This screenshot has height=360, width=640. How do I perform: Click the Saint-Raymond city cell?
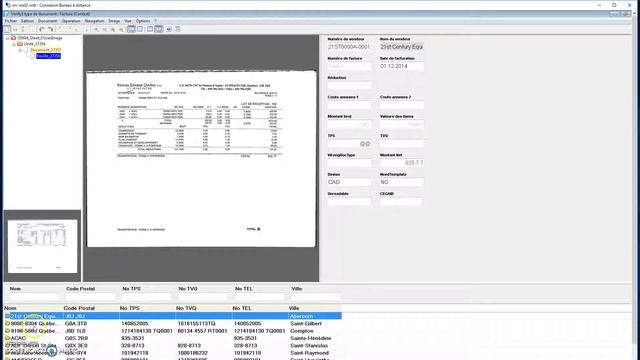pos(309,353)
